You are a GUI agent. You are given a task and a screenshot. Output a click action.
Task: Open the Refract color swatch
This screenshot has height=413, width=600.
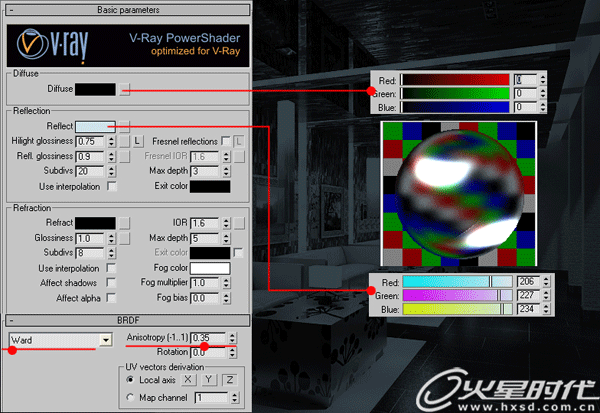point(95,223)
